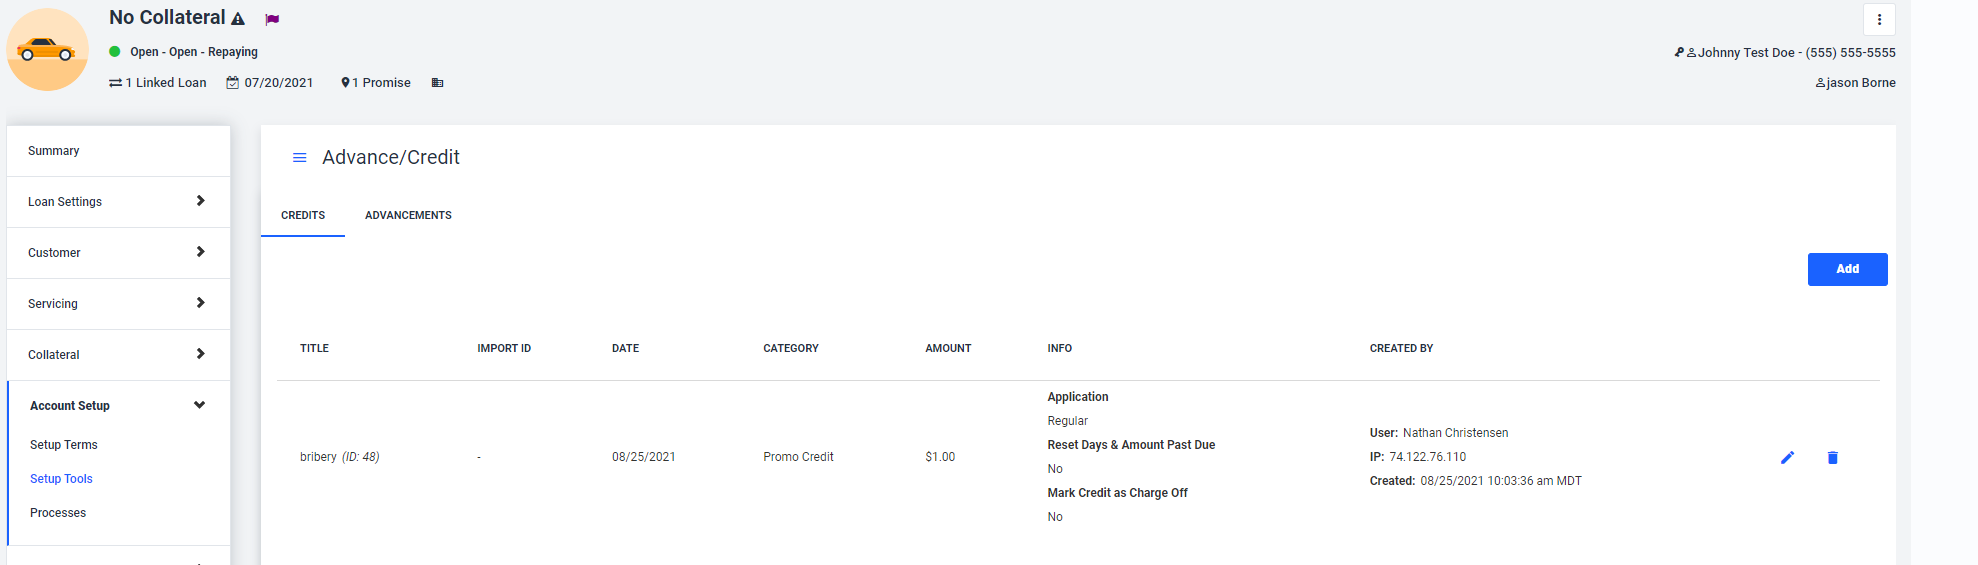Collapse the Account Setup section
Viewport: 1978px width, 565px height.
click(118, 406)
